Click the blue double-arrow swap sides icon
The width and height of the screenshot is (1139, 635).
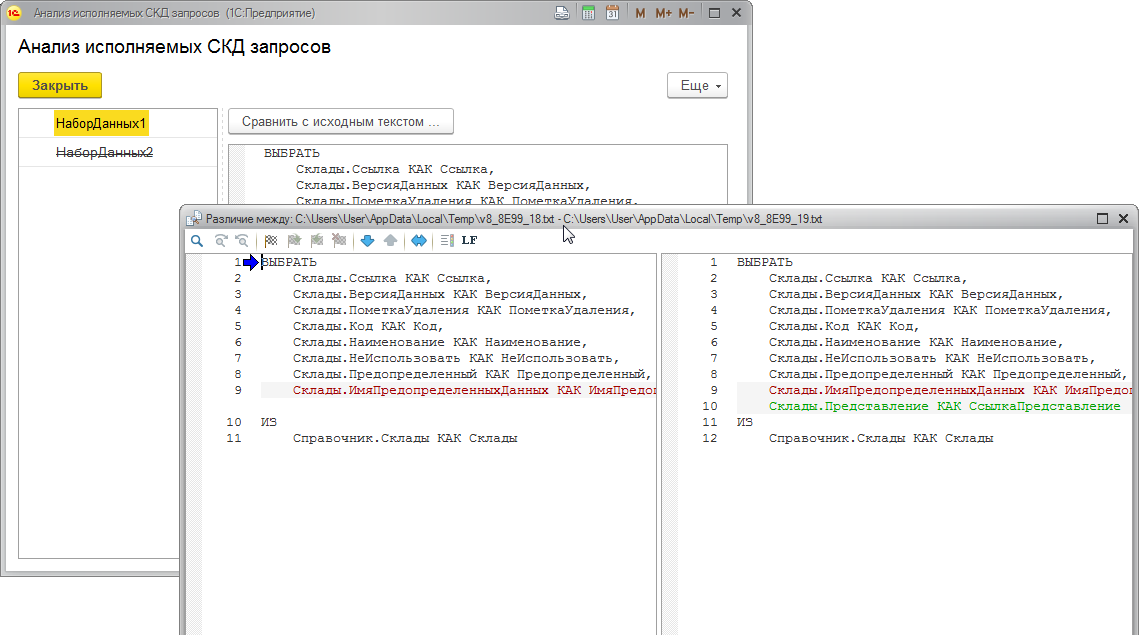419,240
